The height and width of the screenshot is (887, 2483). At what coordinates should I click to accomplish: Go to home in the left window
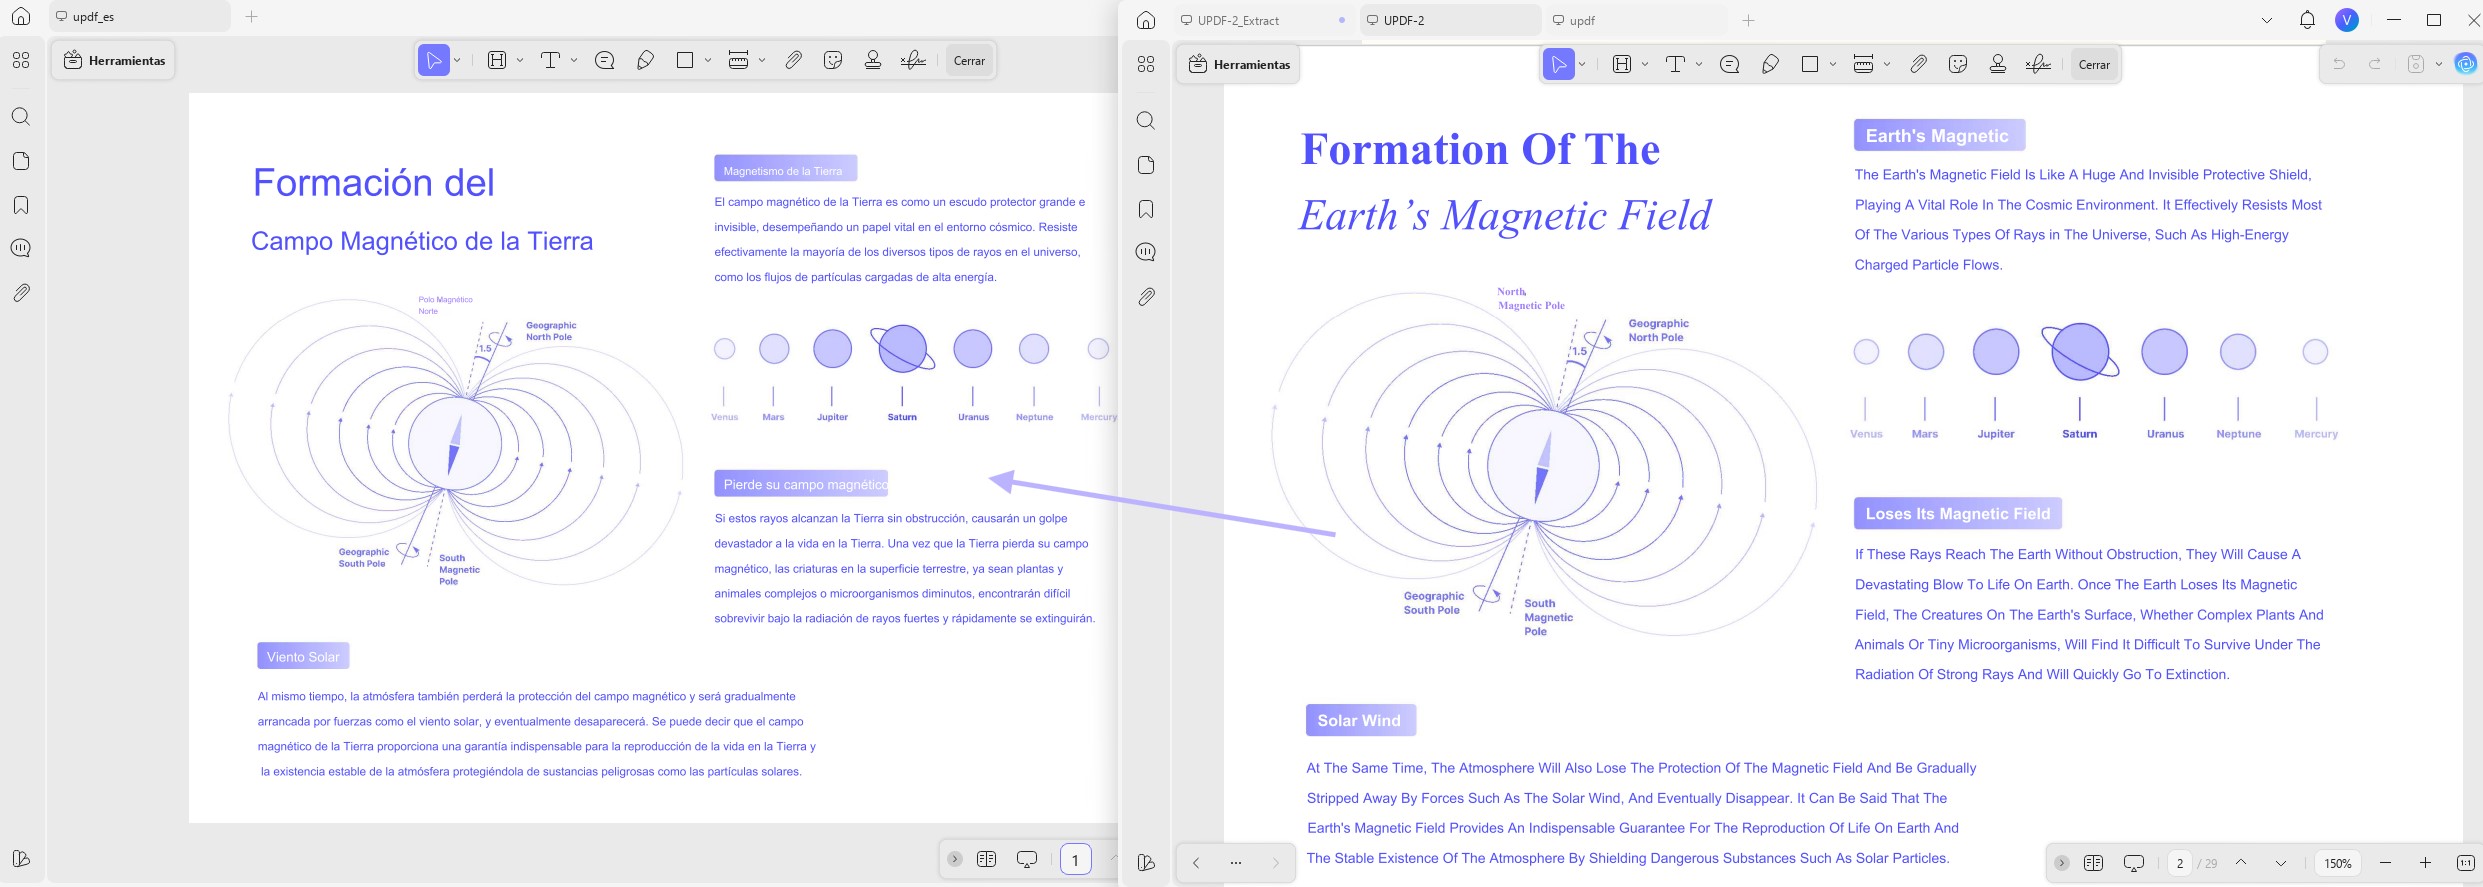click(21, 17)
